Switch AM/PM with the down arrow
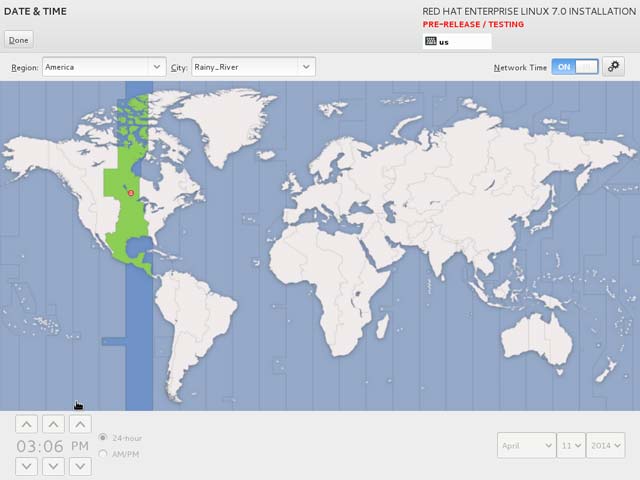This screenshot has width=640, height=480. coord(80,466)
